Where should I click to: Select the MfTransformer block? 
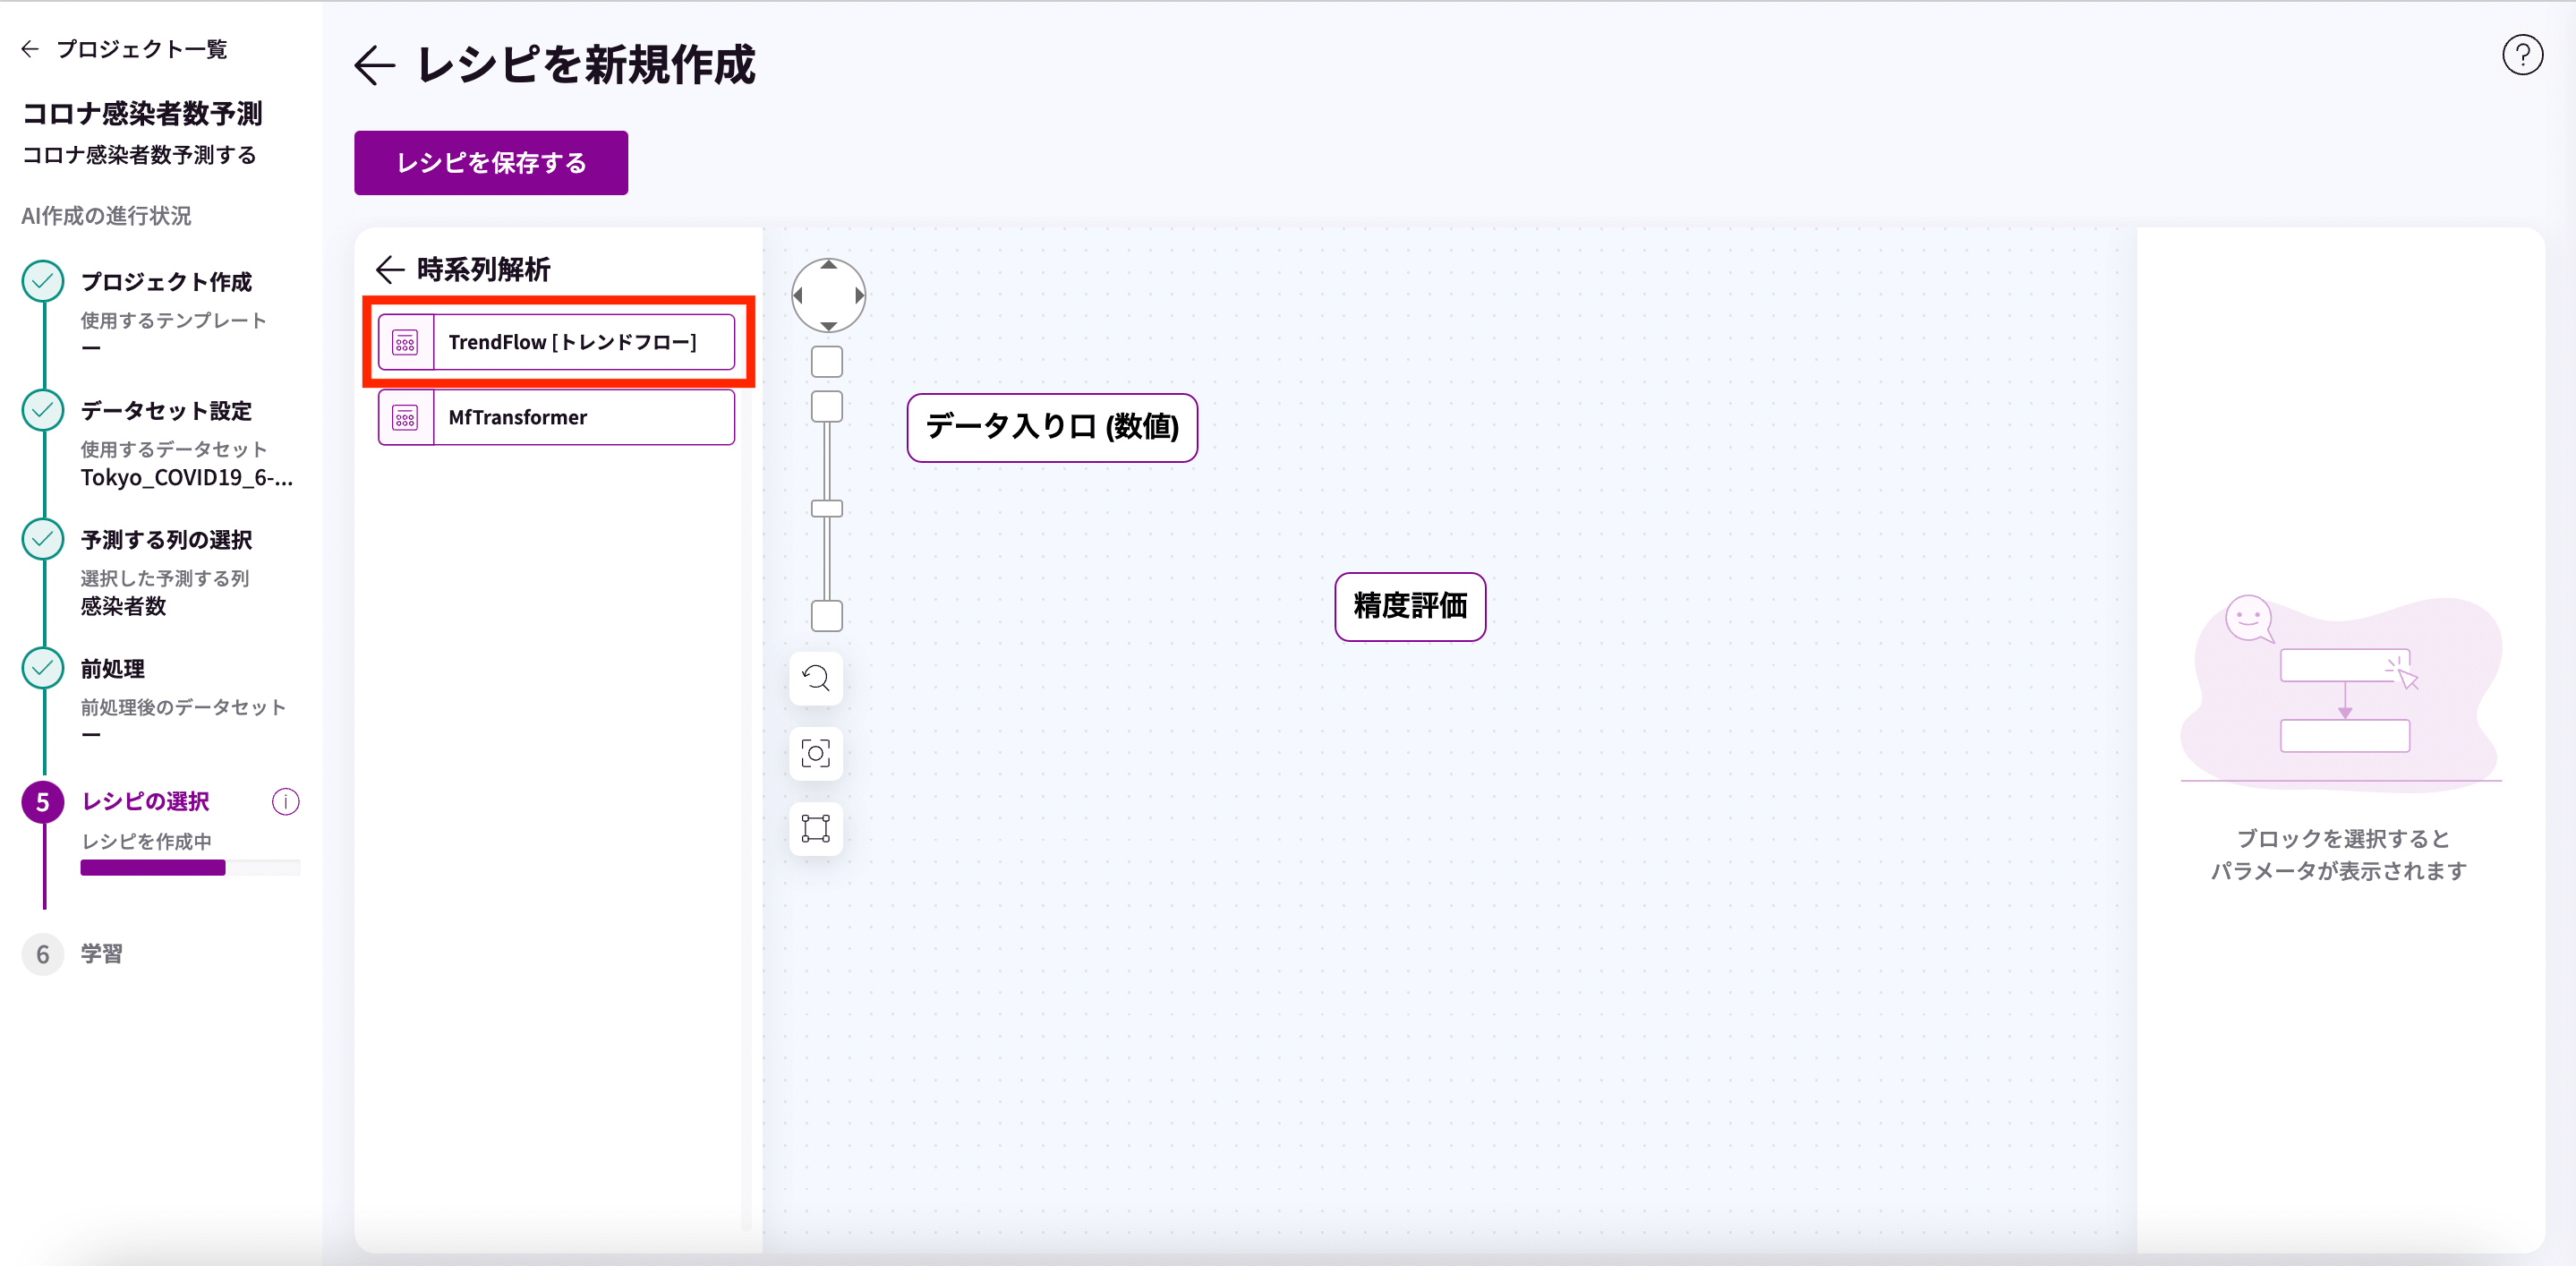[556, 417]
